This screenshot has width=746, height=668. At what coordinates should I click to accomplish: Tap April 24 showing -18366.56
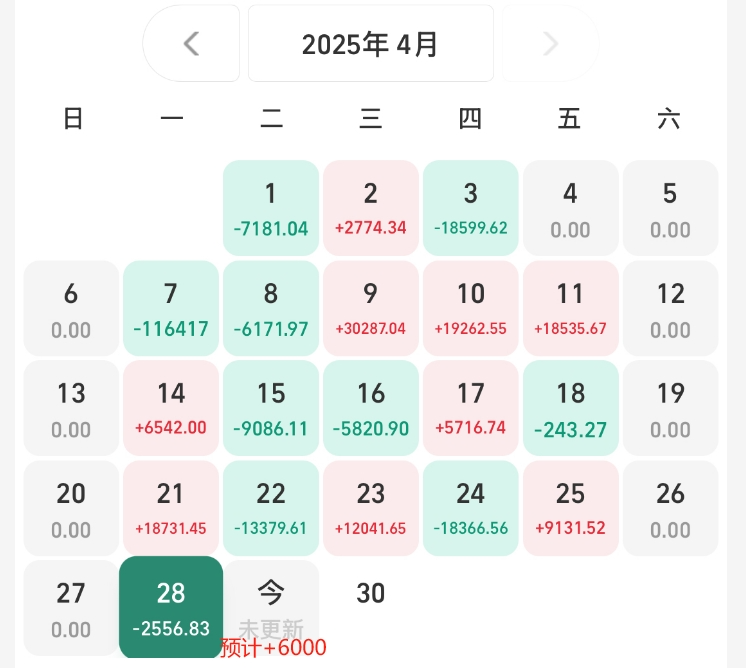[471, 508]
